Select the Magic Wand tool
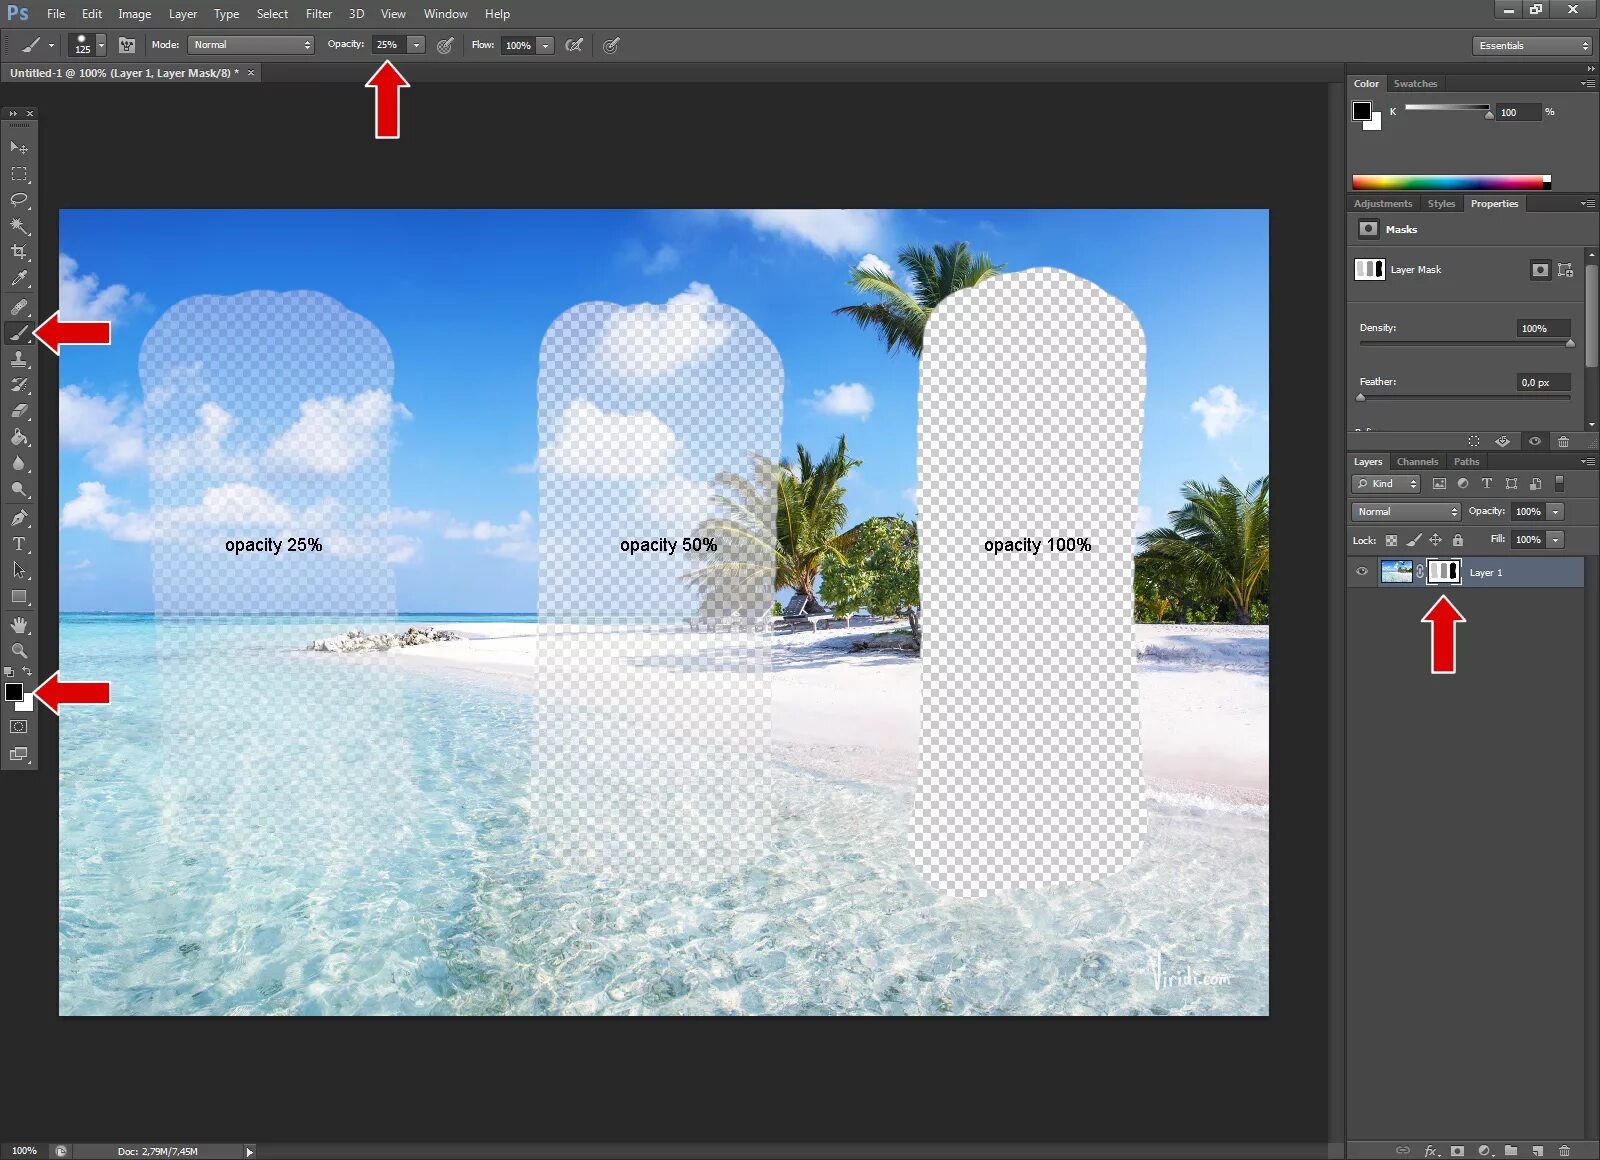The width and height of the screenshot is (1600, 1160). pyautogui.click(x=19, y=226)
